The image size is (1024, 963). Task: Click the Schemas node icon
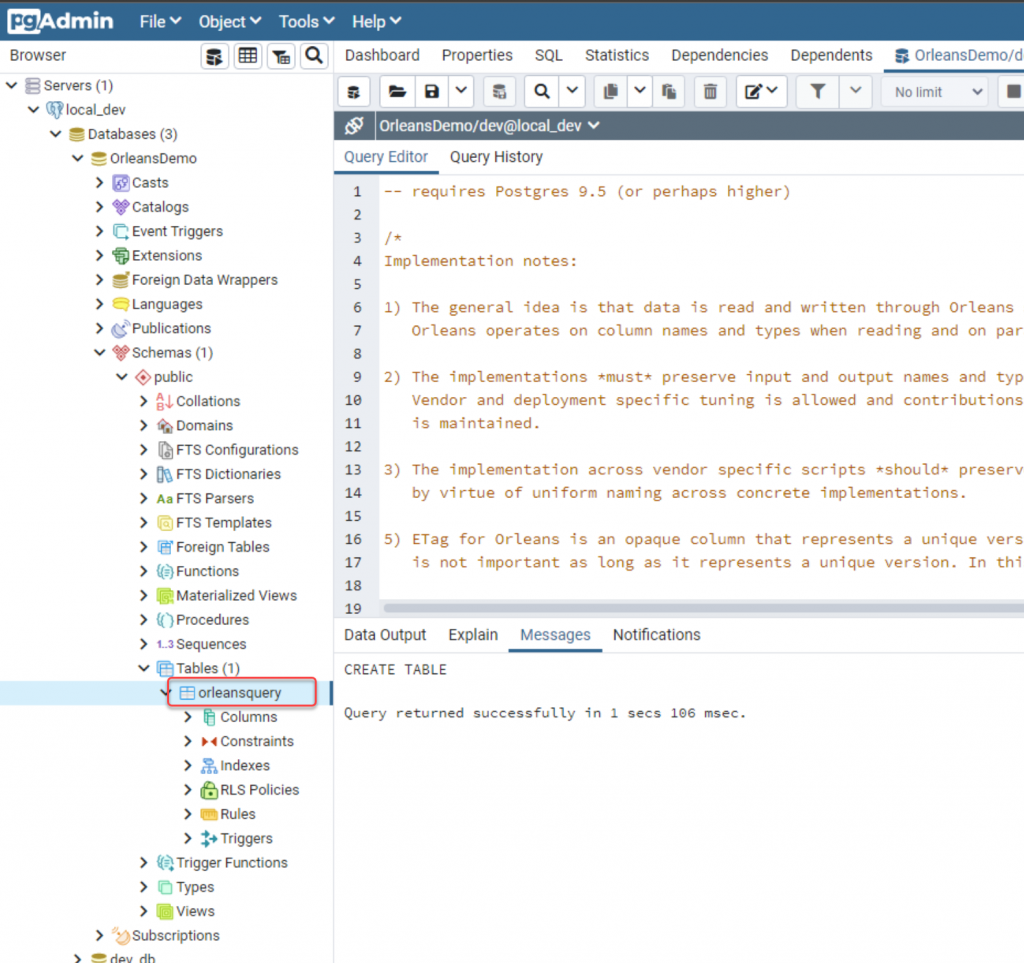[120, 353]
